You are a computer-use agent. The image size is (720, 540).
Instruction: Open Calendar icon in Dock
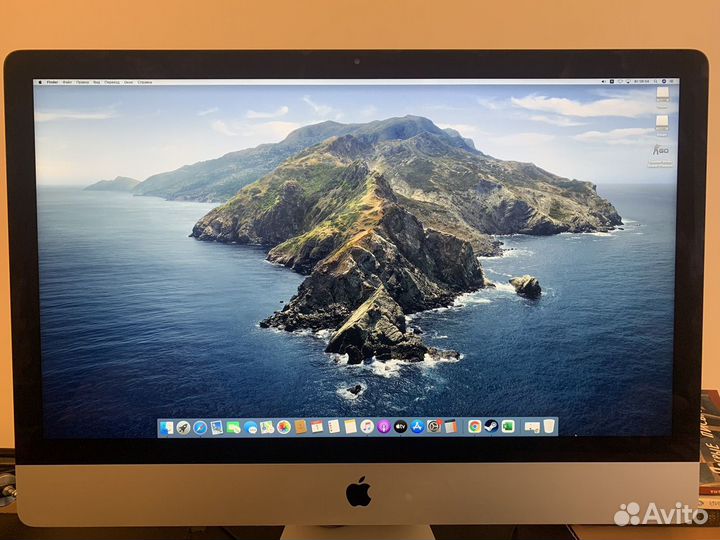pyautogui.click(x=317, y=427)
